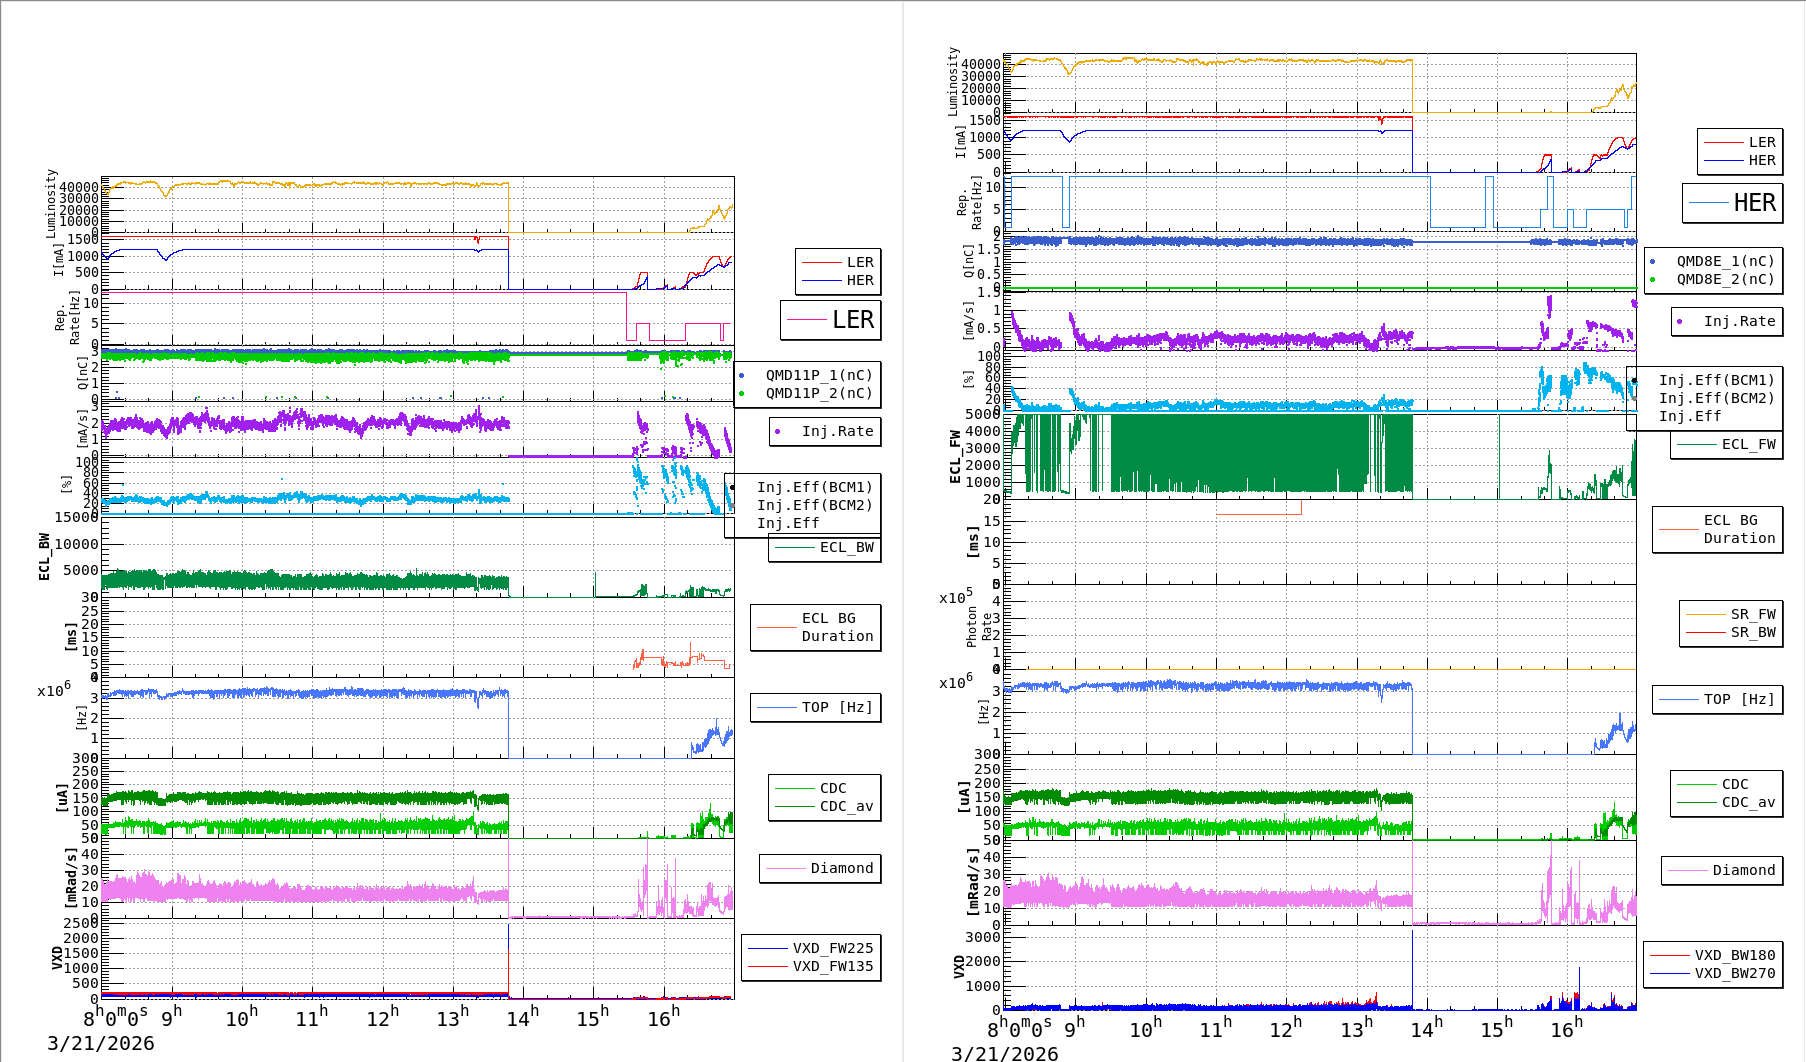
Task: Click red line swatch of VXD_FW135
Action: coord(767,966)
